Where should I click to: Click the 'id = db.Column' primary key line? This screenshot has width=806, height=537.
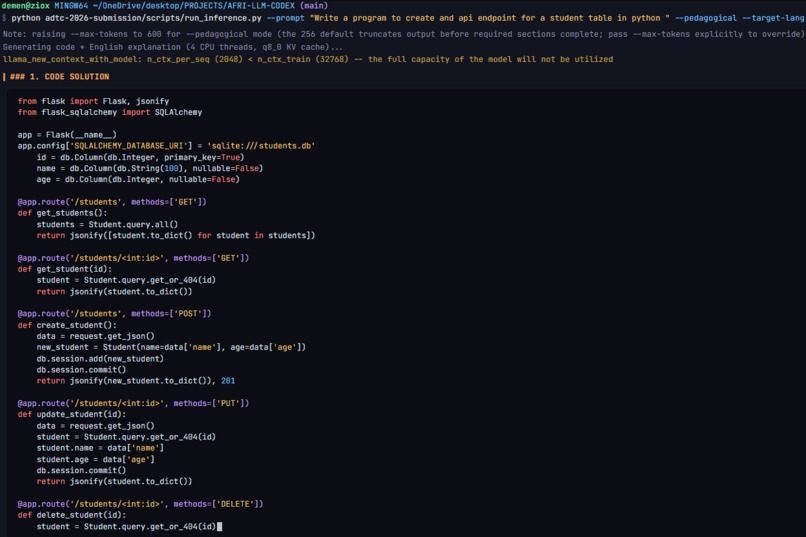tap(140, 157)
